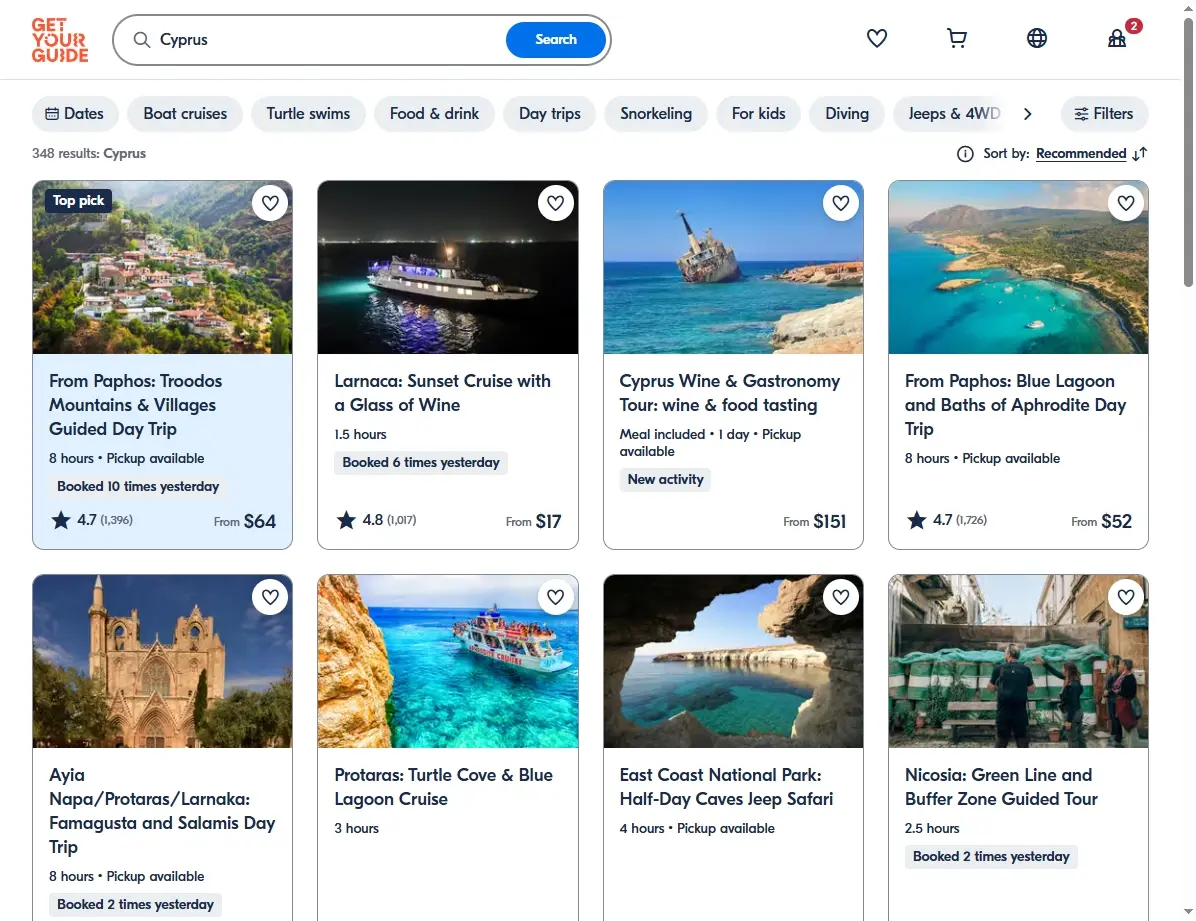Viewport: 1196px width, 921px height.
Task: Open the language globe icon
Action: point(1037,38)
